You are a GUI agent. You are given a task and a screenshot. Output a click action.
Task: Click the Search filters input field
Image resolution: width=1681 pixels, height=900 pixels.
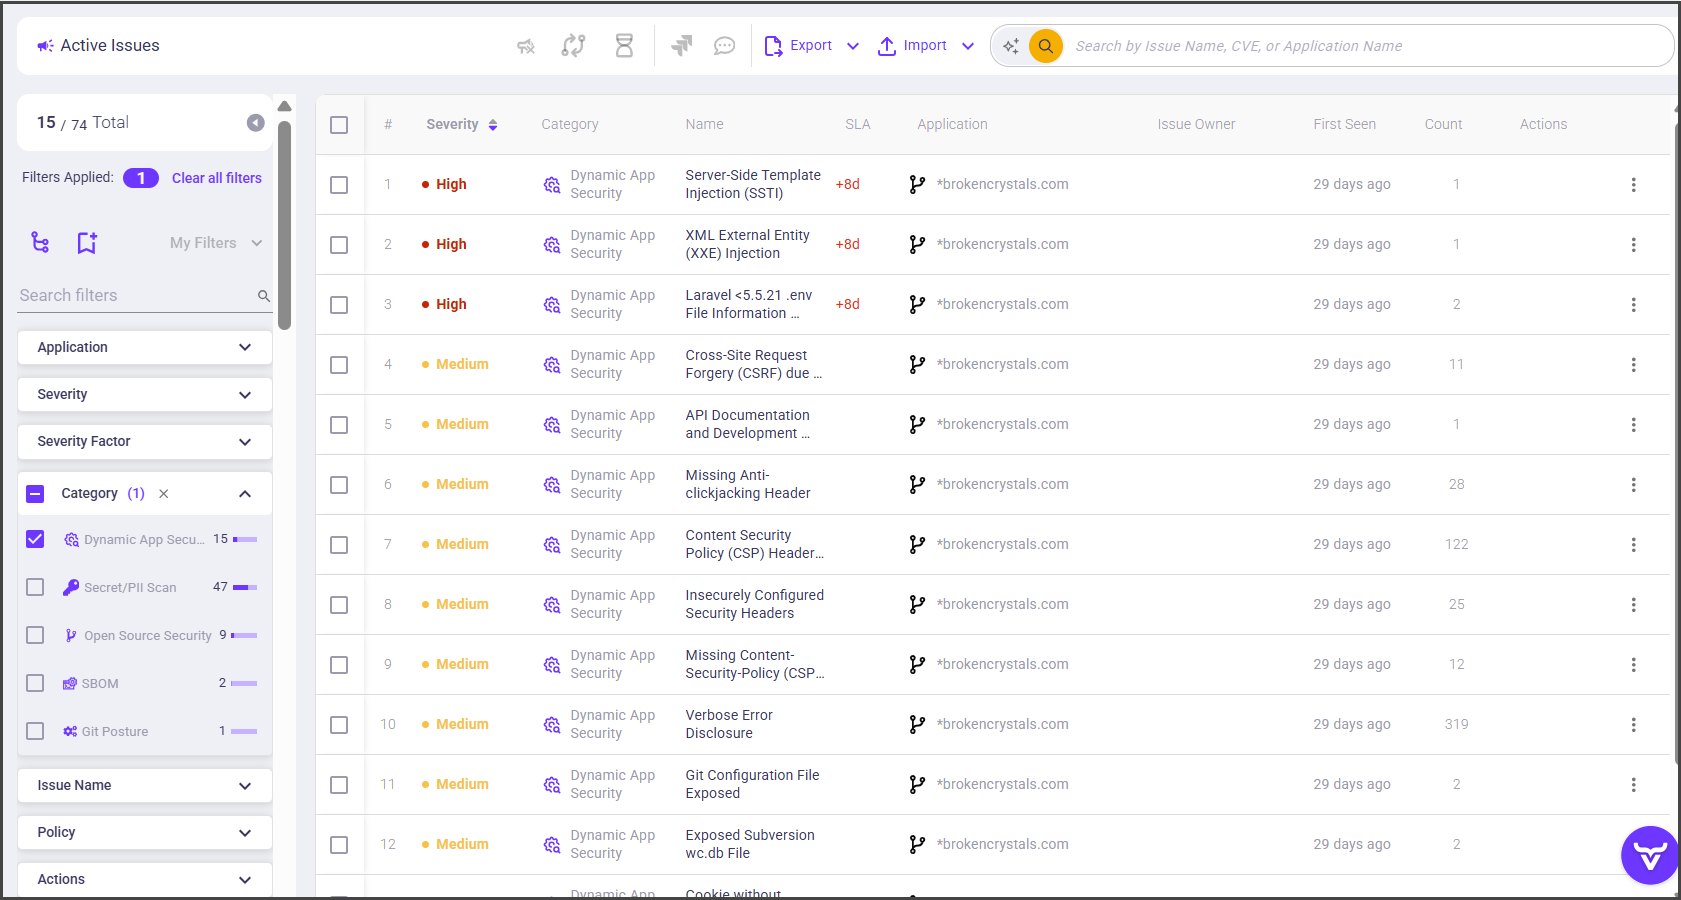click(x=135, y=295)
